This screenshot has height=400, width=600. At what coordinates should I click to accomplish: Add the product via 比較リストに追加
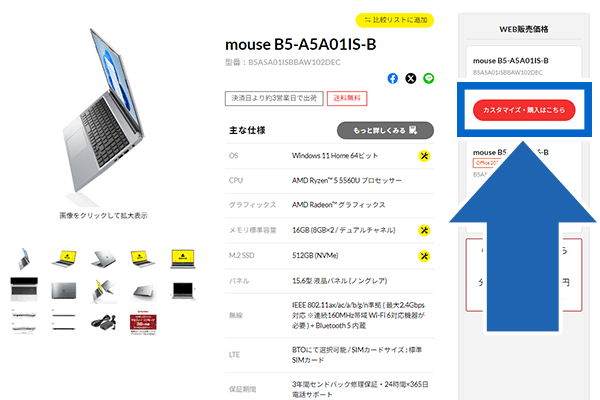[x=395, y=20]
